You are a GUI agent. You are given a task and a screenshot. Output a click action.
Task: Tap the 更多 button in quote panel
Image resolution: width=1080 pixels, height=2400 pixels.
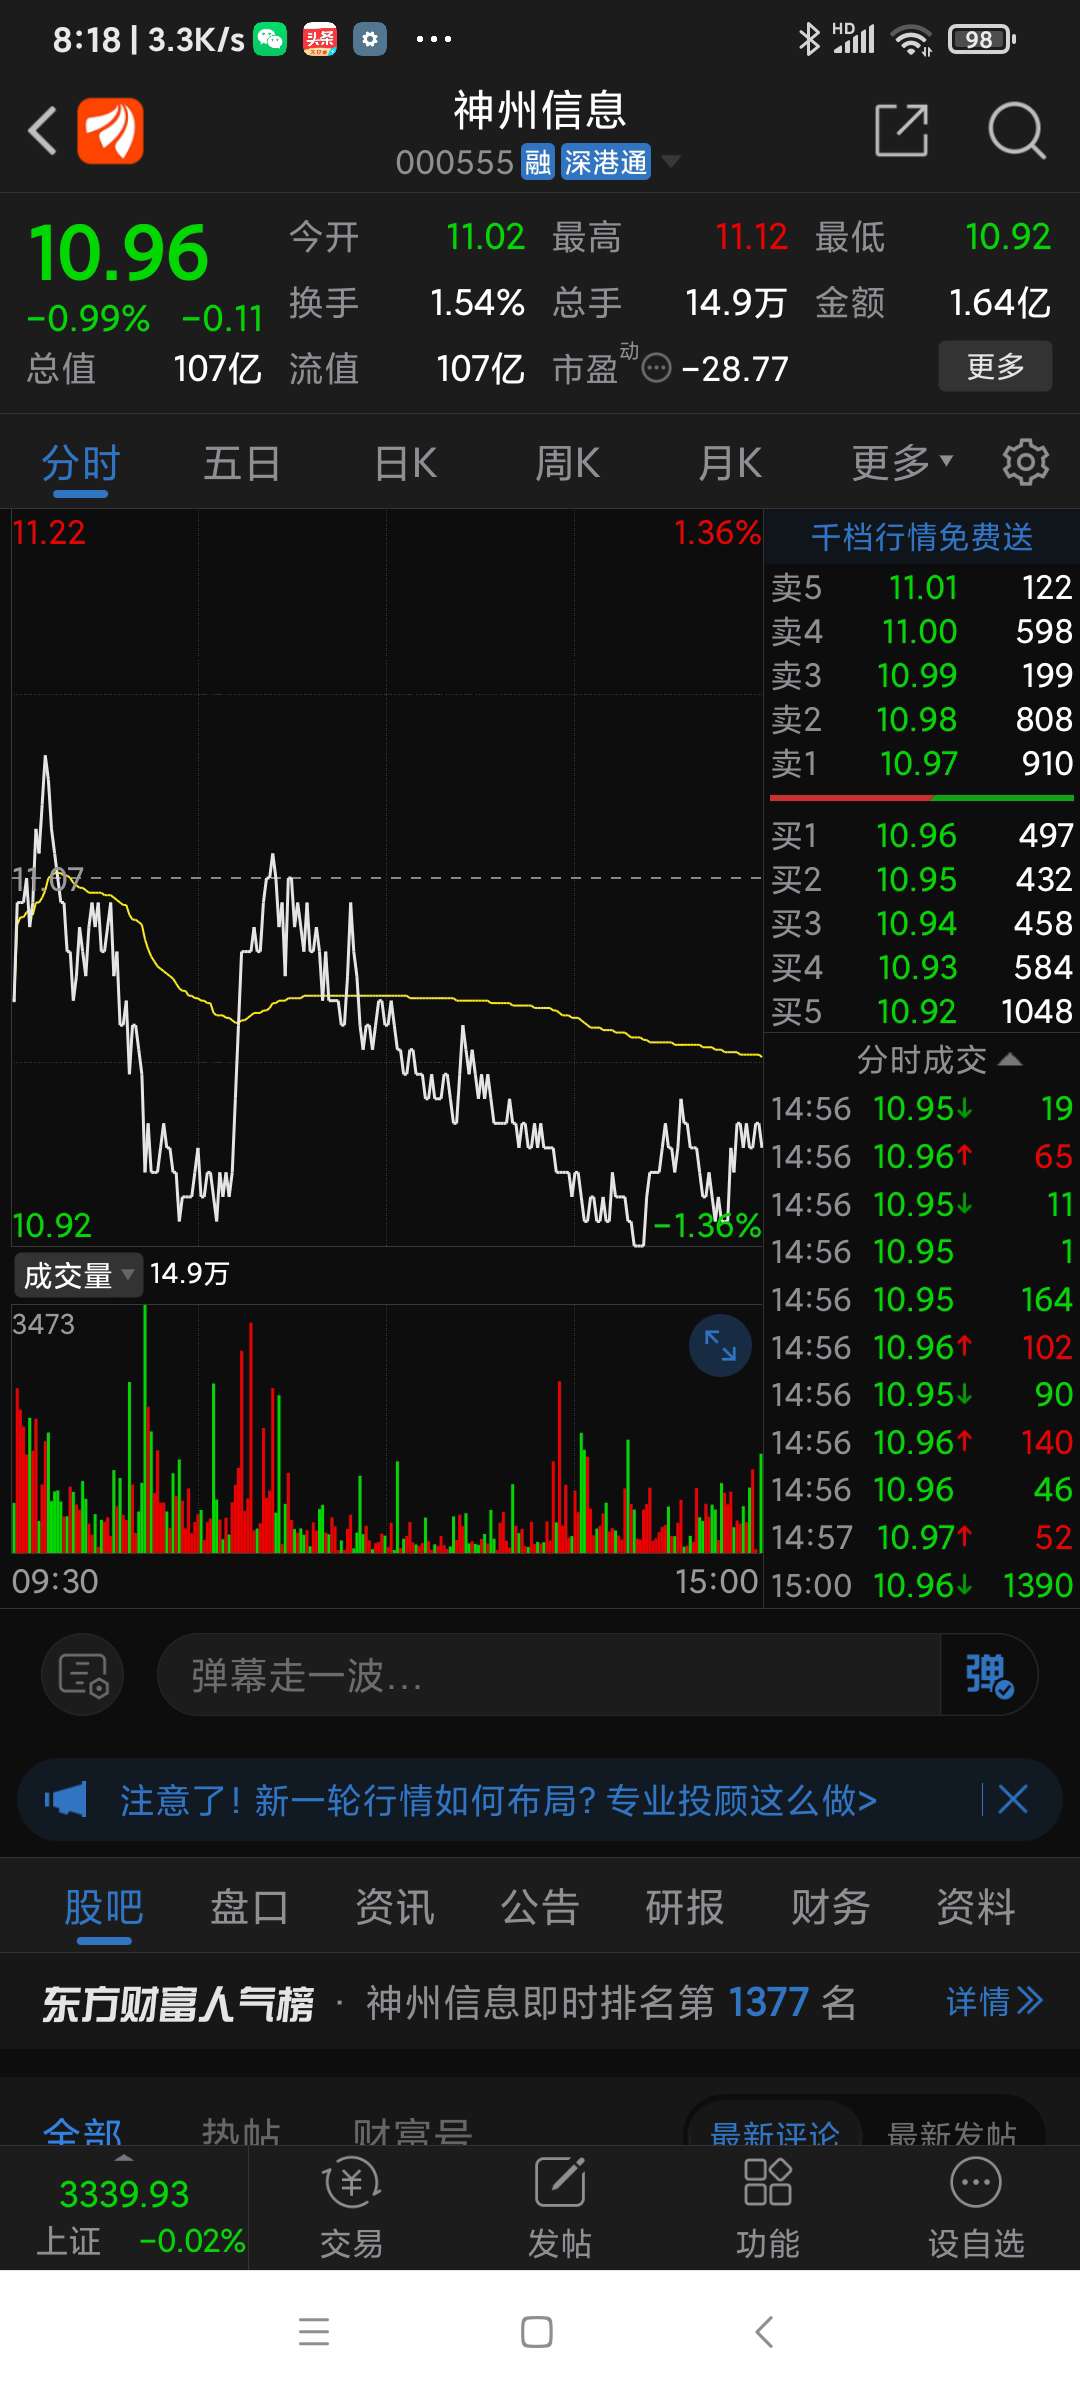pos(995,366)
